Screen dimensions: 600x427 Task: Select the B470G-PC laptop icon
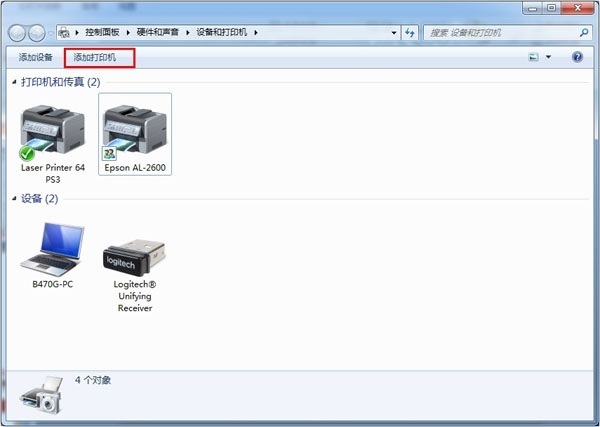(52, 249)
